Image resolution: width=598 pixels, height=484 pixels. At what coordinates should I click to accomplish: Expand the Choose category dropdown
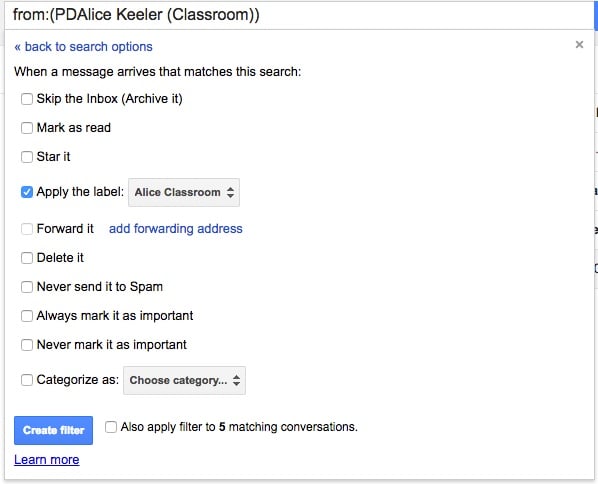click(184, 380)
